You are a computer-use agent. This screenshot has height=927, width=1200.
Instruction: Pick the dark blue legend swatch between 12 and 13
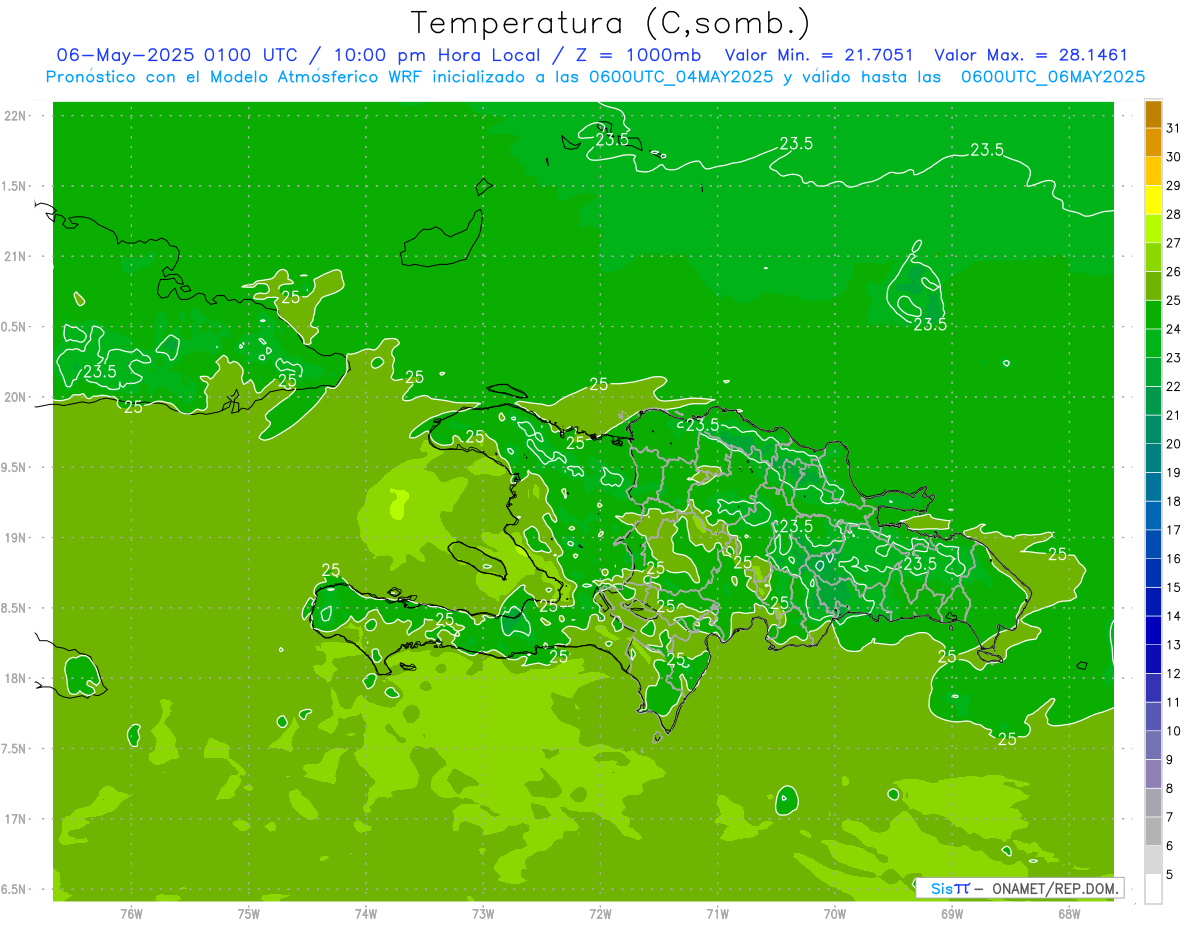pyautogui.click(x=1153, y=659)
